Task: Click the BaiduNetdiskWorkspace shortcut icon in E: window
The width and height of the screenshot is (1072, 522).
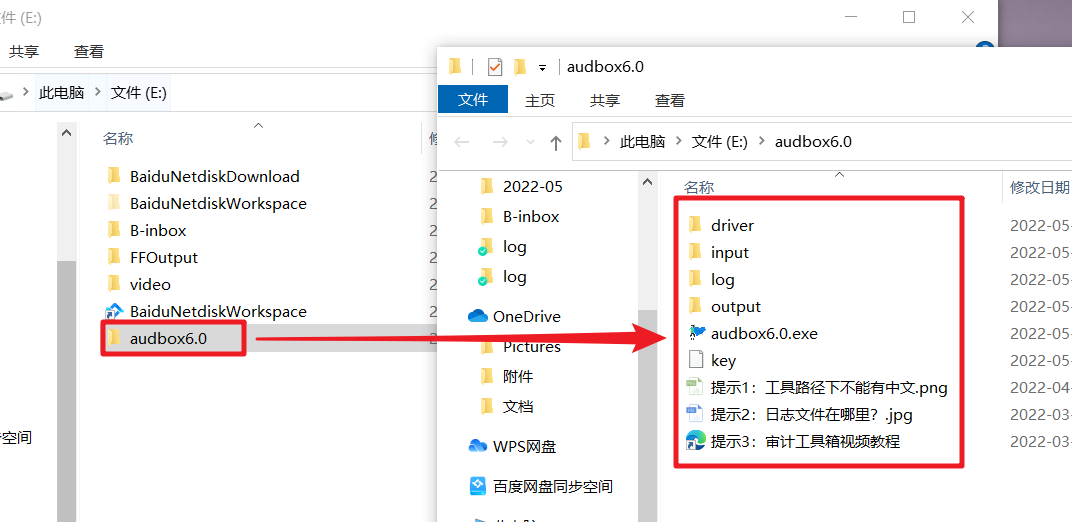Action: [113, 311]
